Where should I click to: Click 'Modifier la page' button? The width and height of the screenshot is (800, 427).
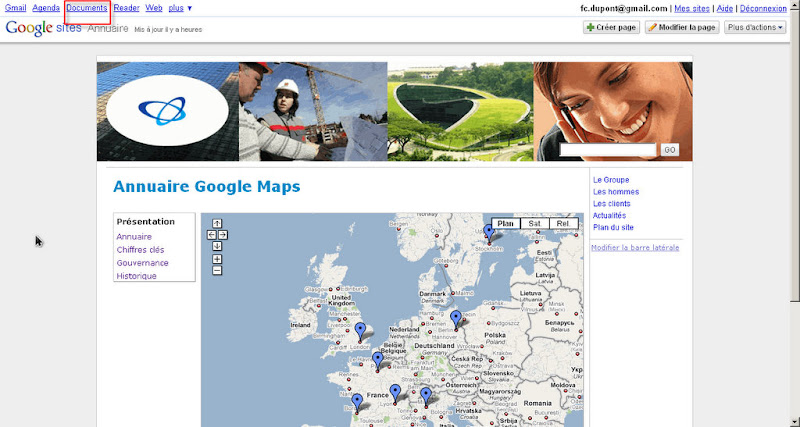tap(682, 27)
